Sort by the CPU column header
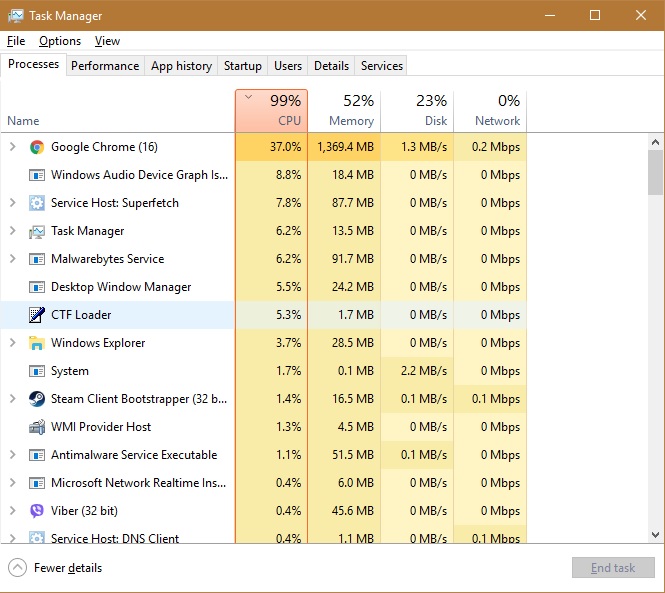 tap(271, 111)
